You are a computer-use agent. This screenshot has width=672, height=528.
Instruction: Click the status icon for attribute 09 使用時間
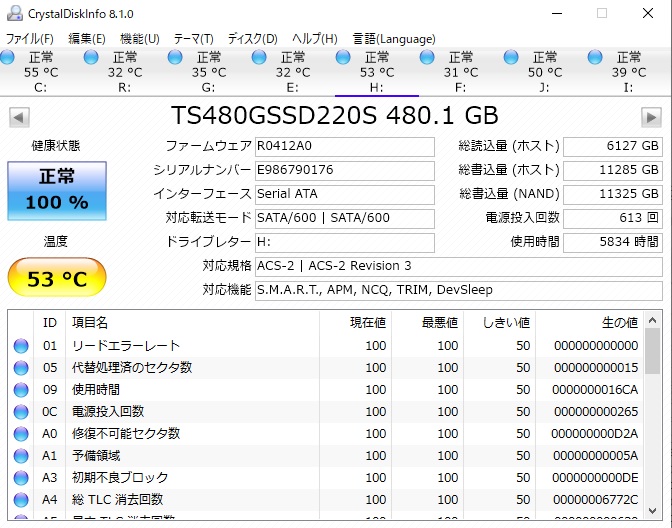[x=21, y=390]
